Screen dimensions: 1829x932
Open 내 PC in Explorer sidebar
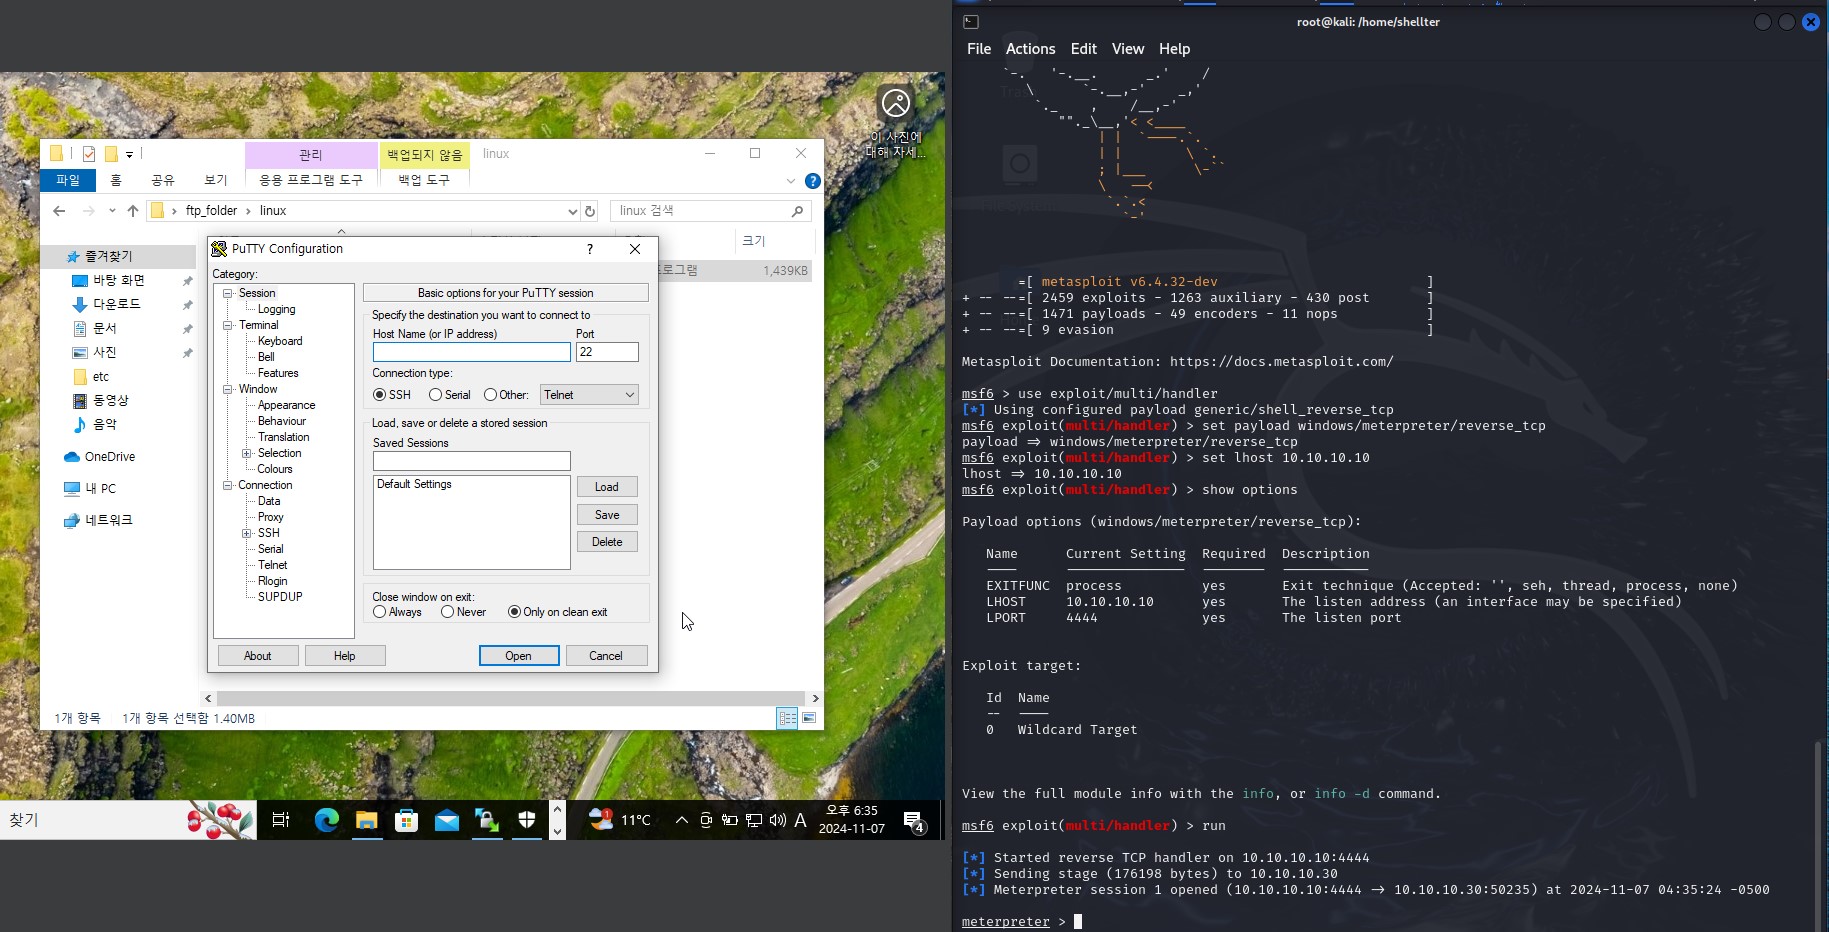pos(100,489)
